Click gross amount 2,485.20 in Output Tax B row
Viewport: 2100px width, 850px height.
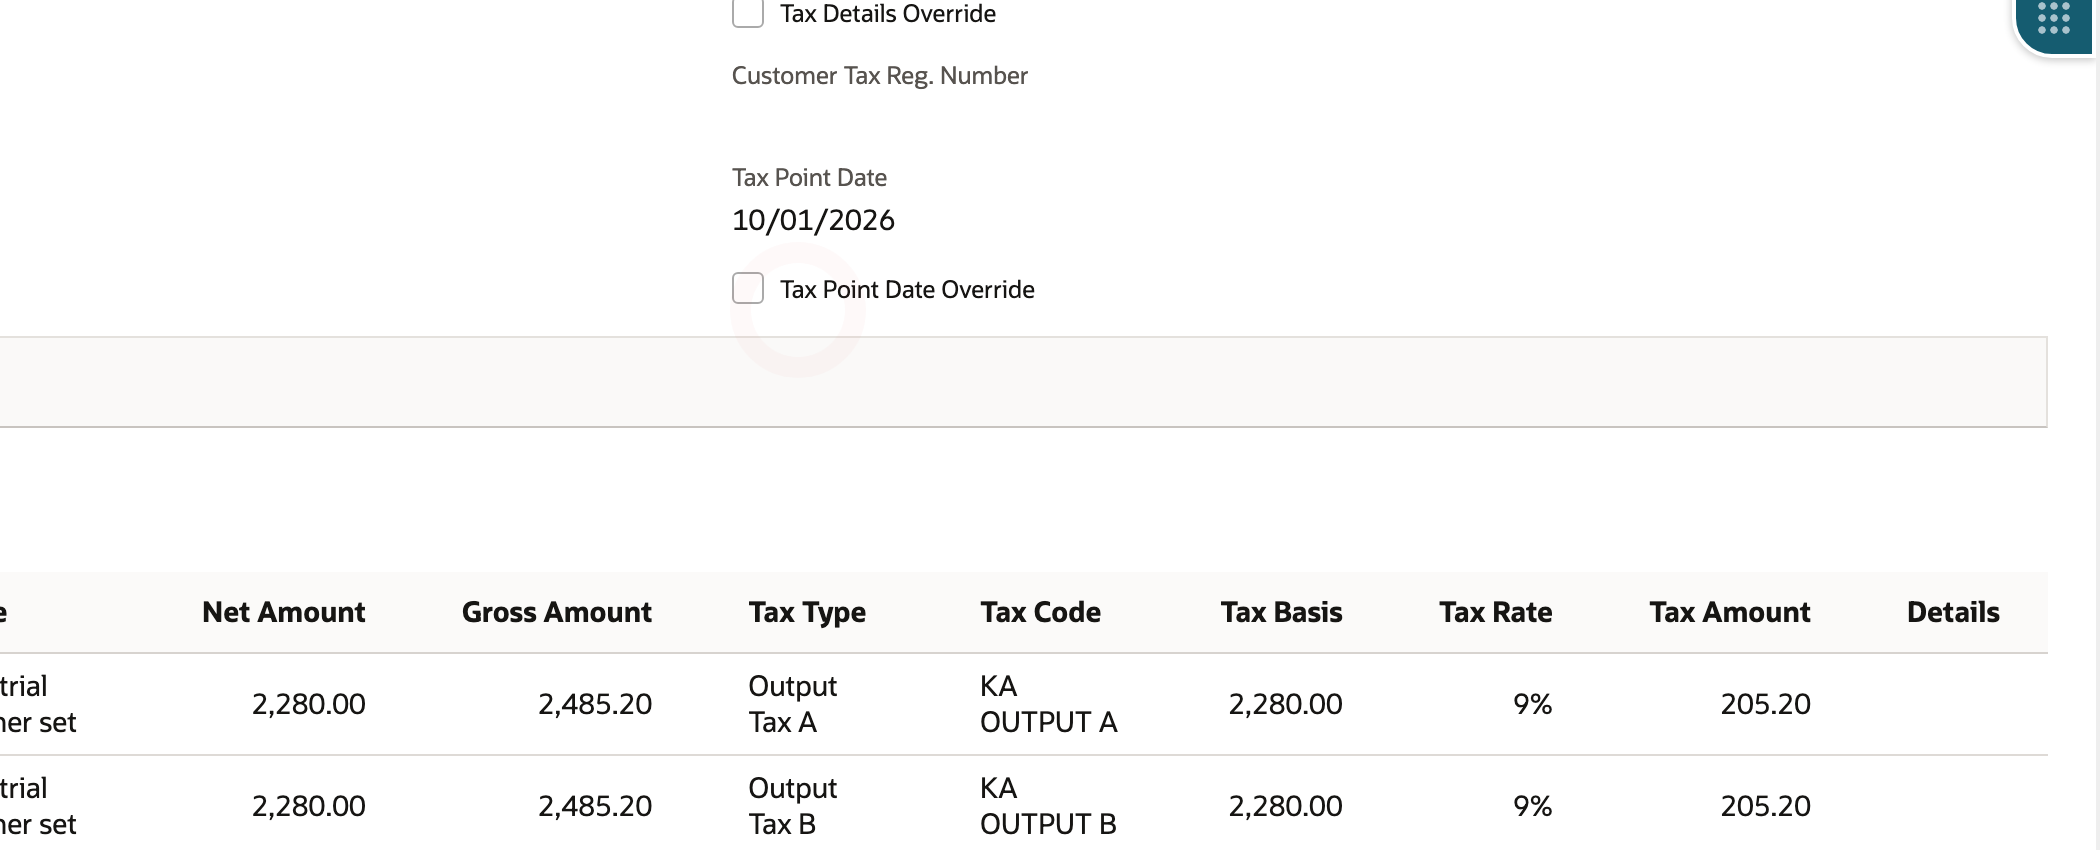click(x=594, y=806)
